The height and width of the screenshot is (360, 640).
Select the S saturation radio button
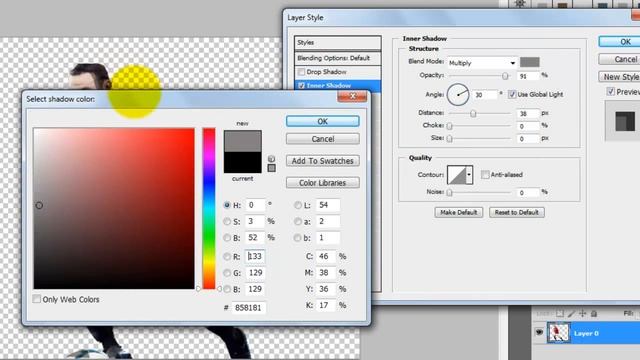click(x=227, y=221)
